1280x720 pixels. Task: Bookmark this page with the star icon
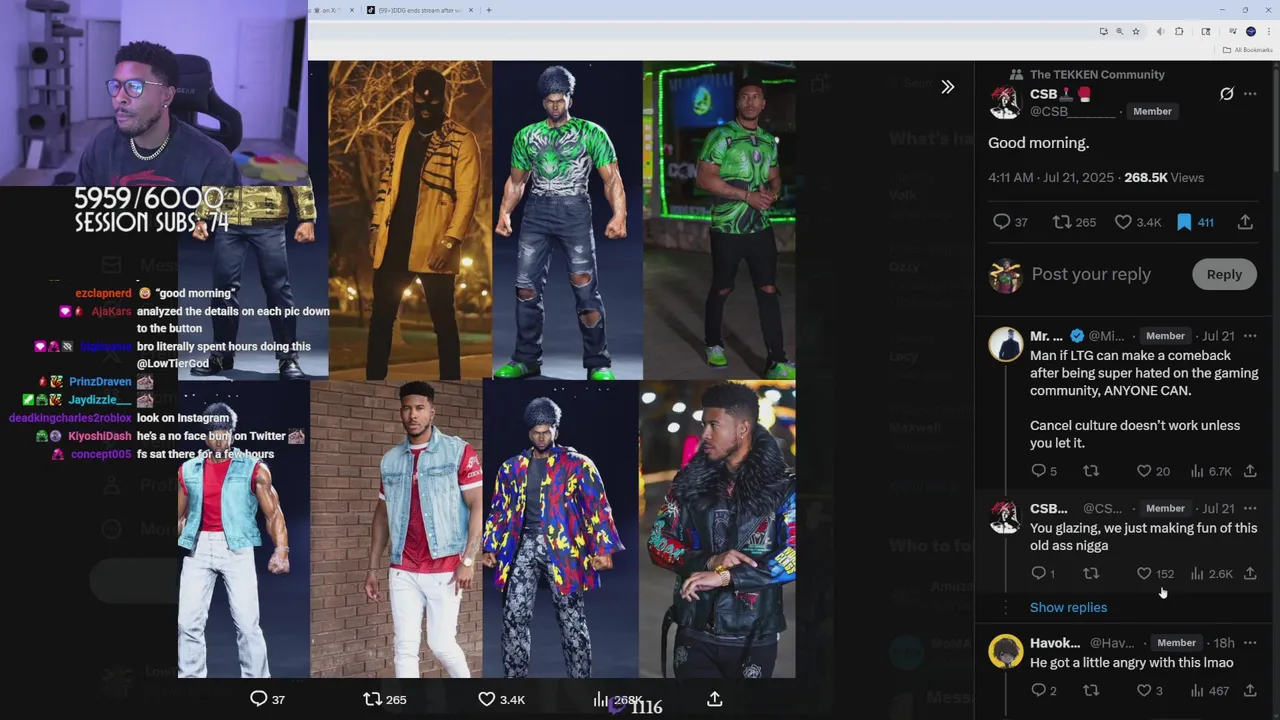[1136, 31]
